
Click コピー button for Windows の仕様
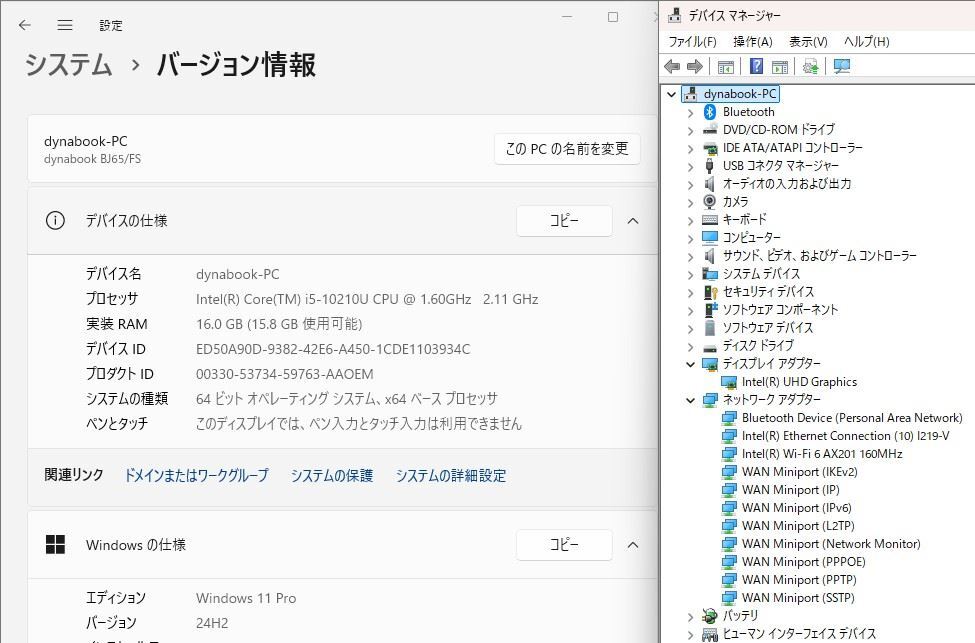point(564,545)
